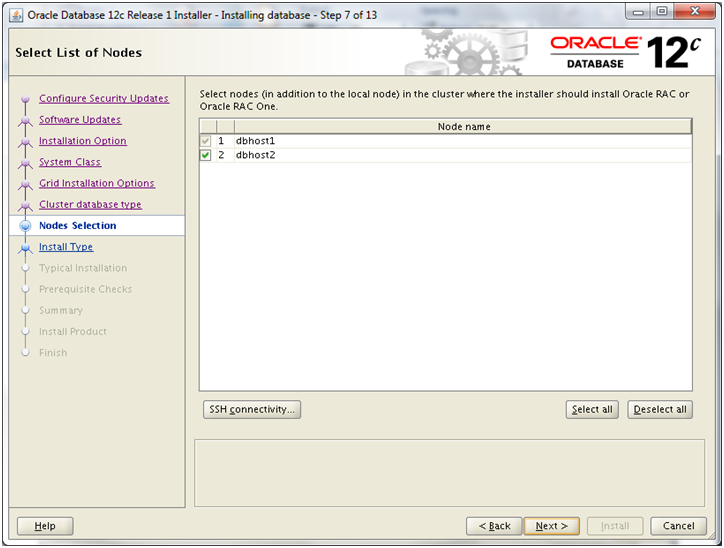Image resolution: width=724 pixels, height=548 pixels.
Task: Go to the next installer step
Action: [551, 526]
